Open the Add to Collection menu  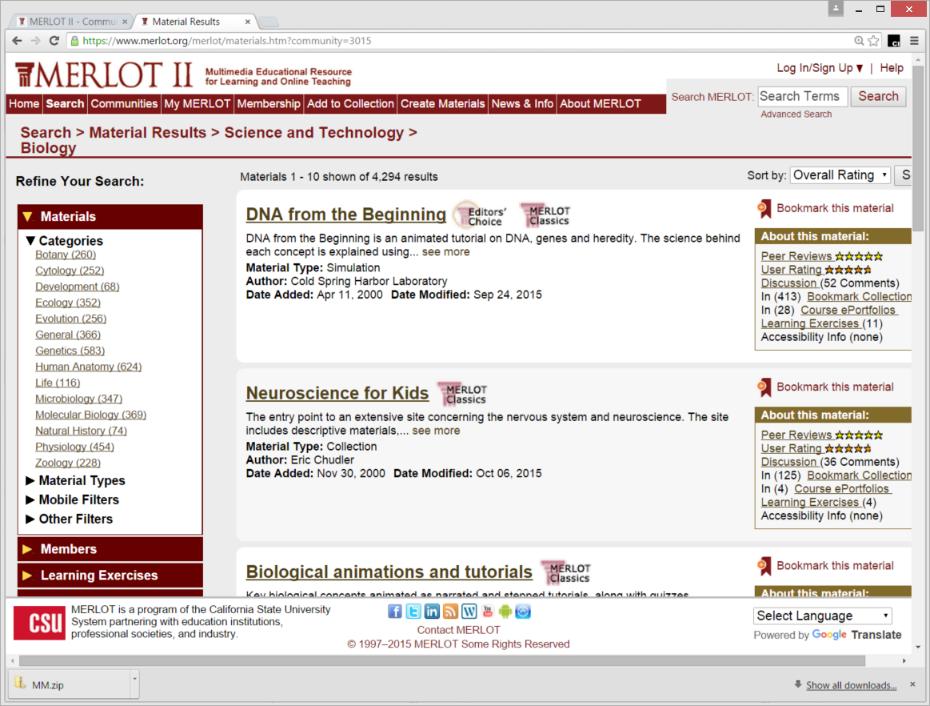coord(351,104)
